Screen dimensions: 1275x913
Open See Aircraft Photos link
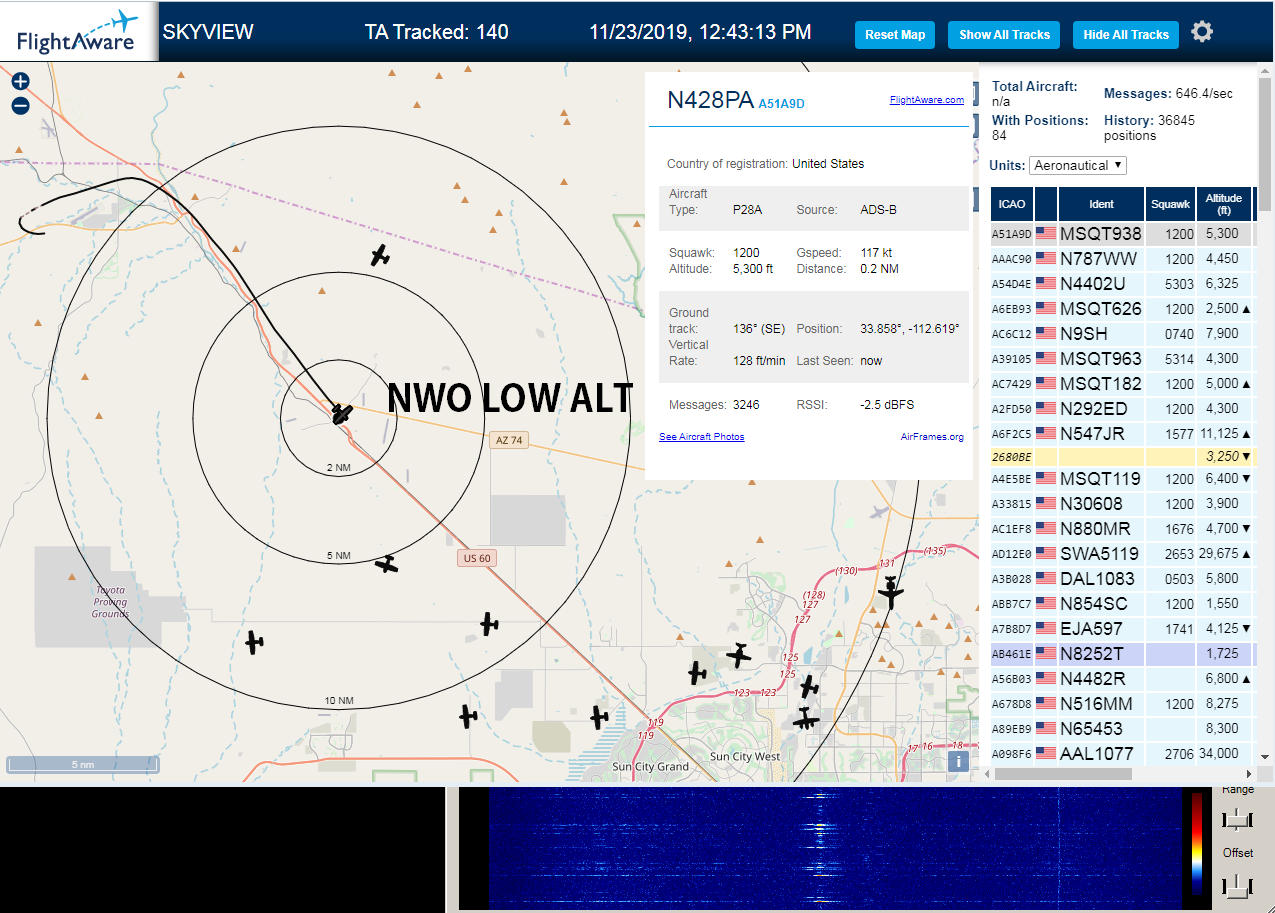[x=701, y=437]
